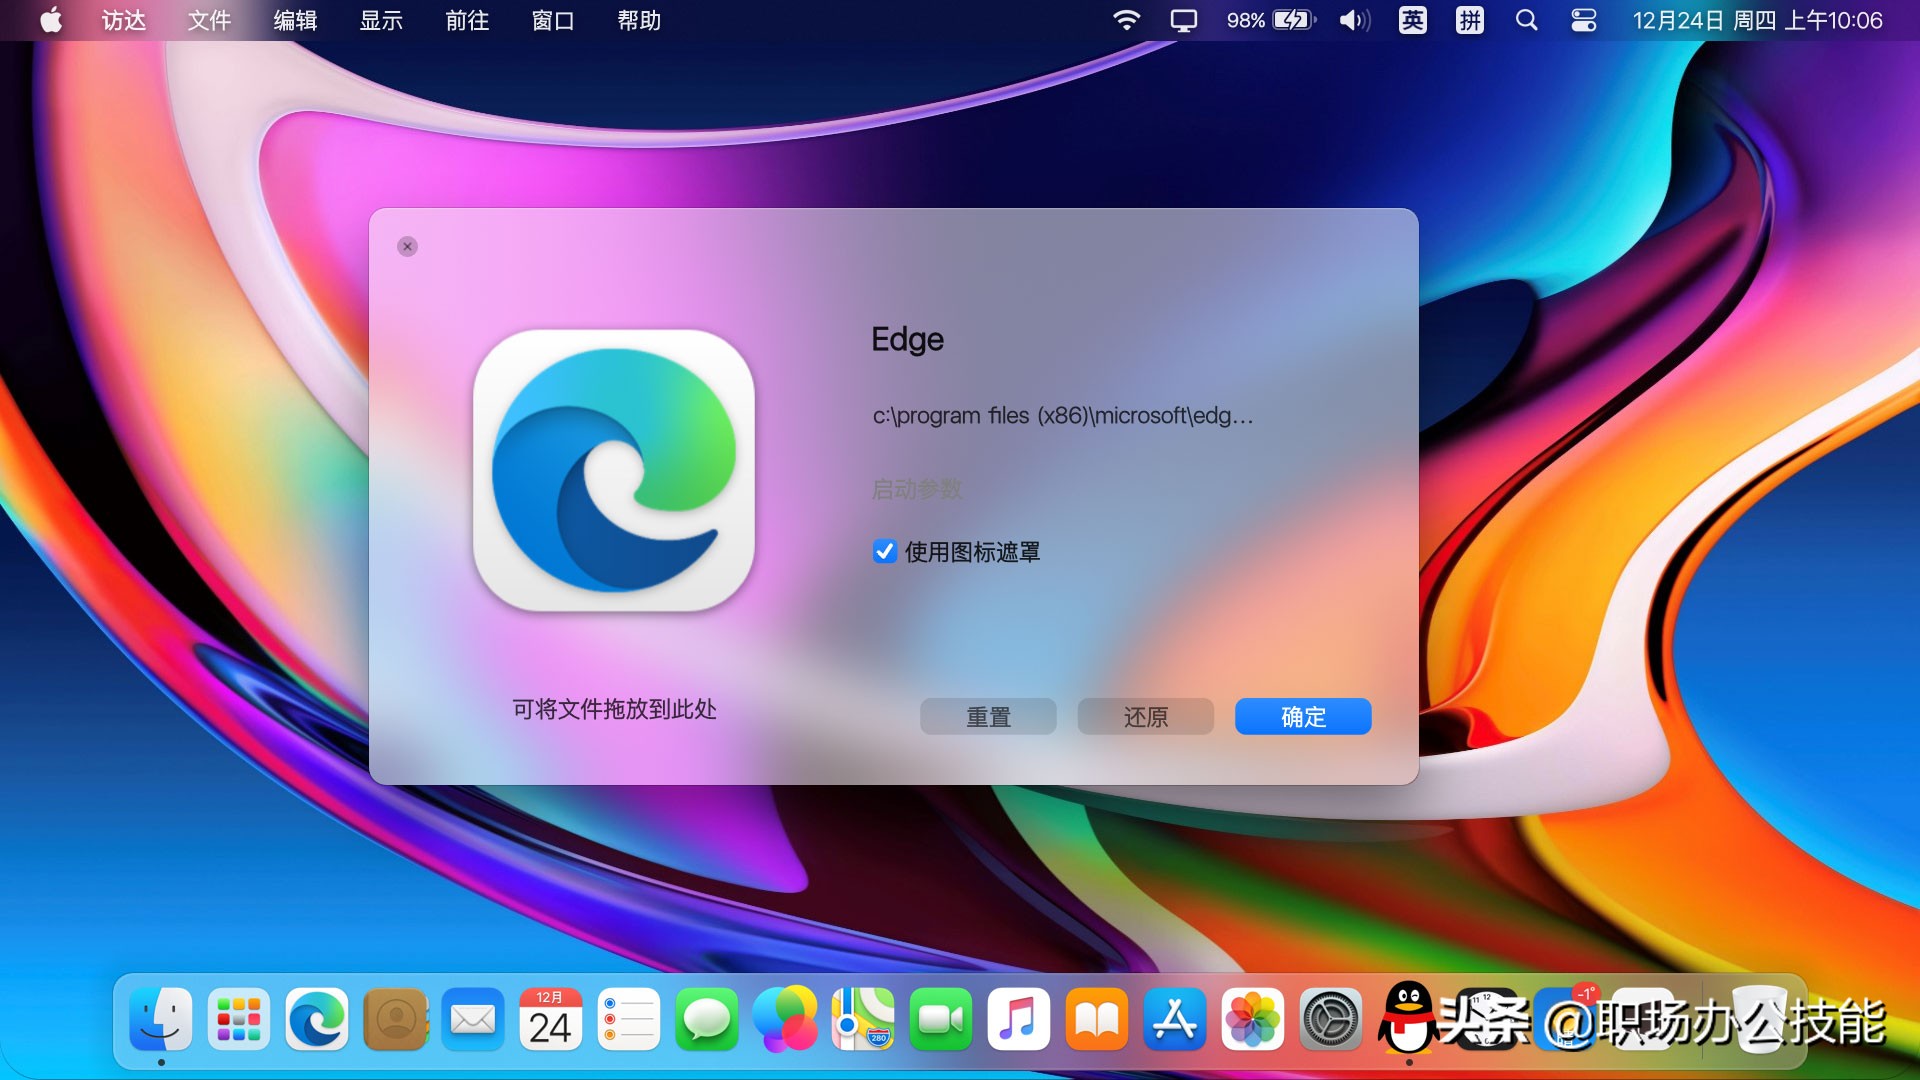Open Finder from the Dock

pos(160,1020)
